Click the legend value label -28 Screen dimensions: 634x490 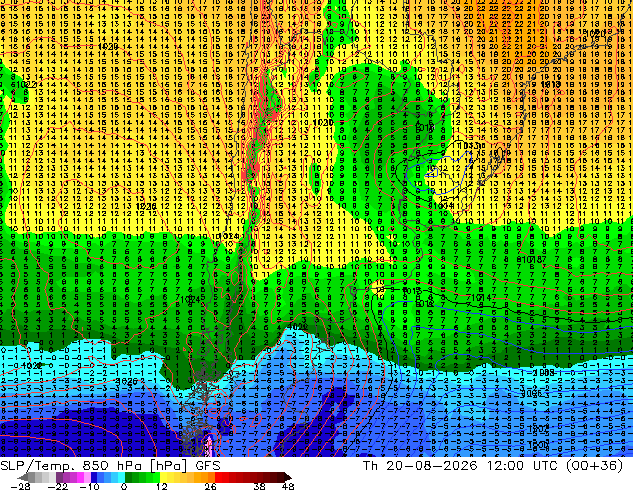tap(20, 486)
